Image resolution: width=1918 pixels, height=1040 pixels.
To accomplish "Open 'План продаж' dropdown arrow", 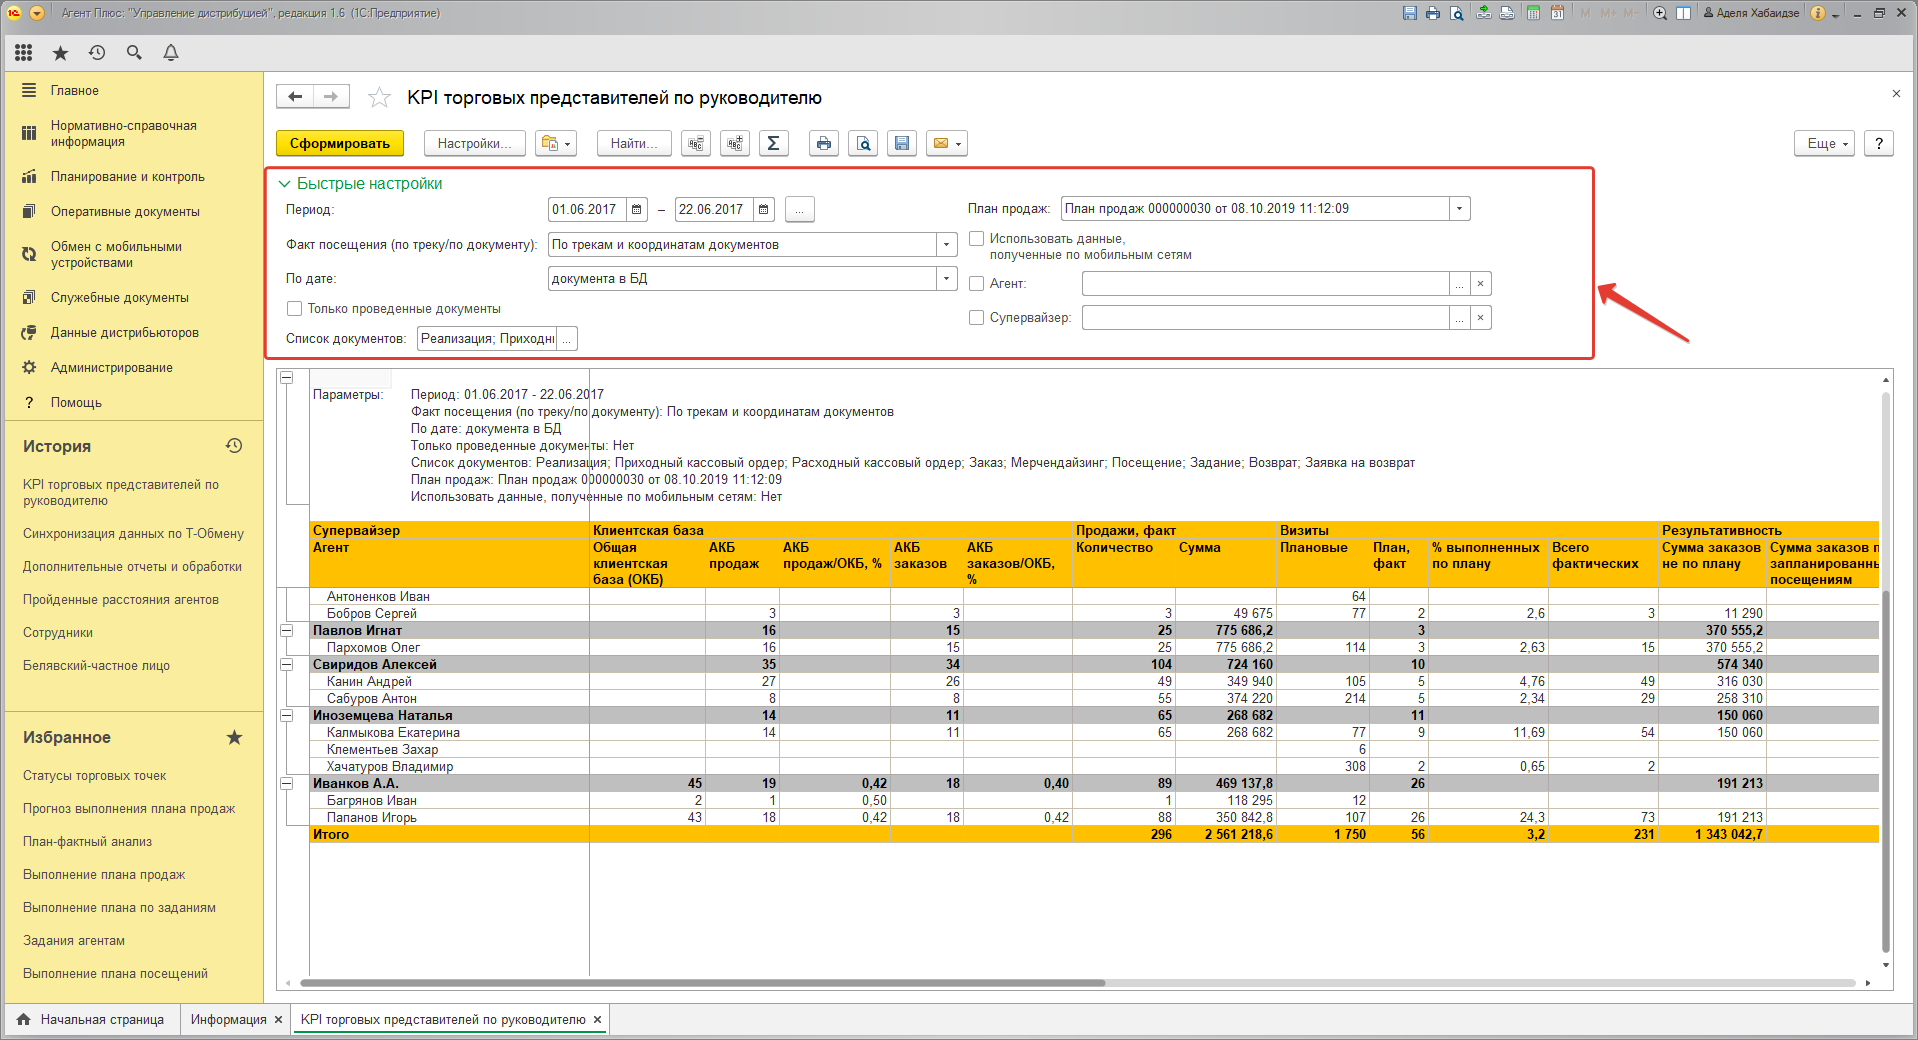I will tap(1460, 208).
